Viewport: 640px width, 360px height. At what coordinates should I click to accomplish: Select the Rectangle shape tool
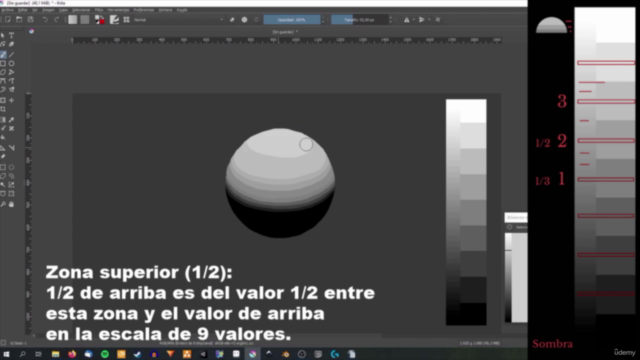click(3, 63)
